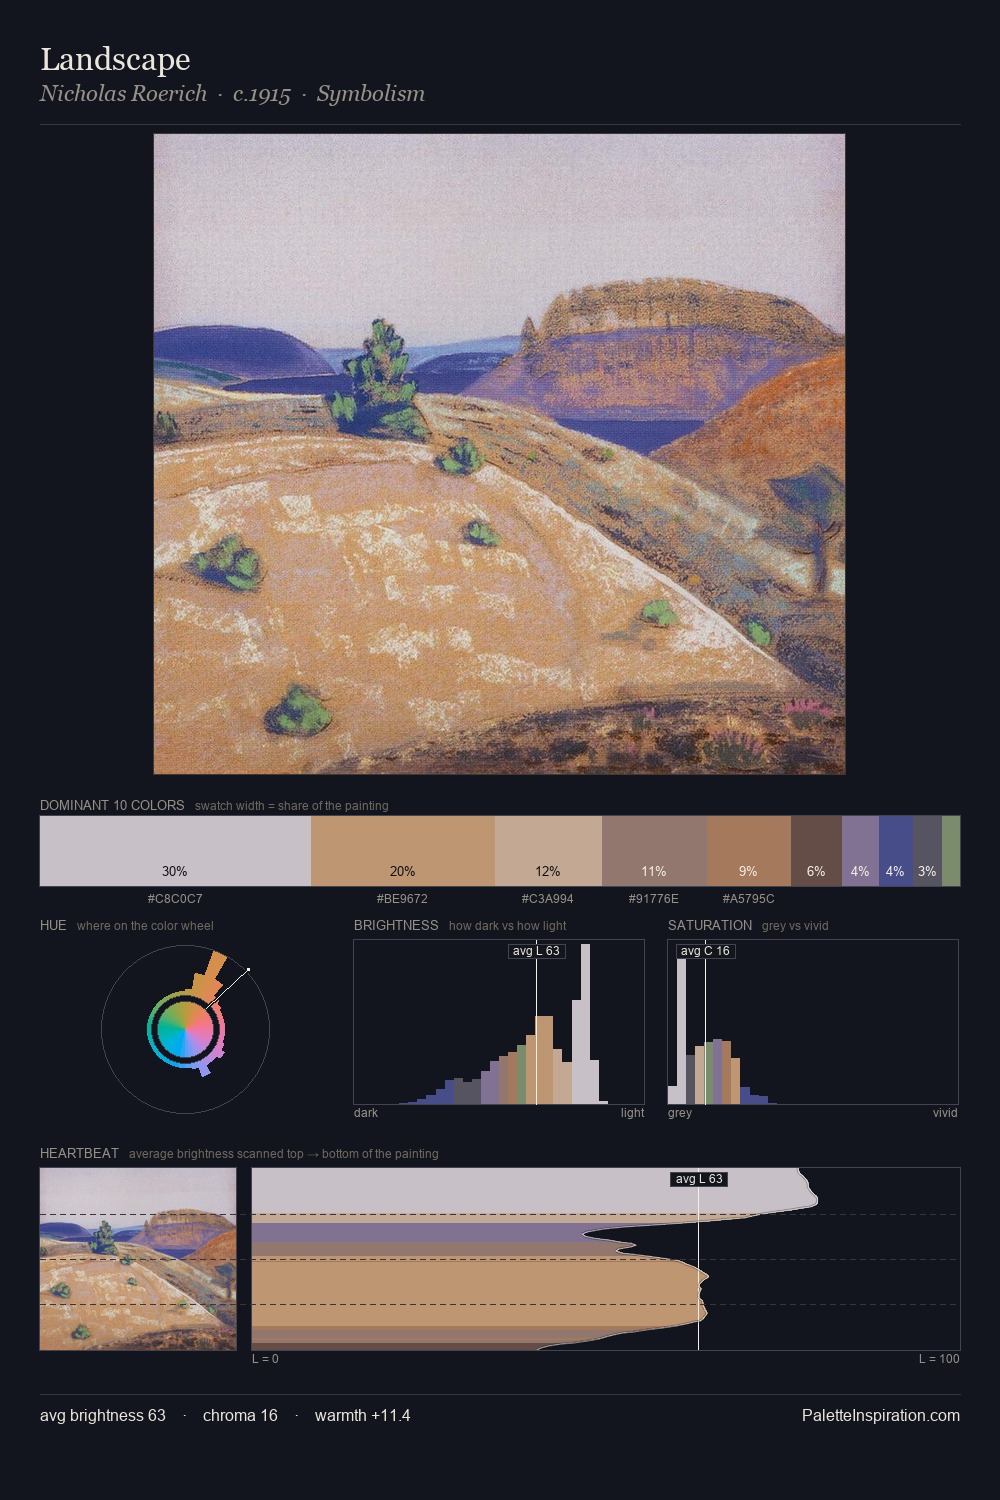Select the tan 20% color swatch
1000x1500 pixels.
(403, 851)
